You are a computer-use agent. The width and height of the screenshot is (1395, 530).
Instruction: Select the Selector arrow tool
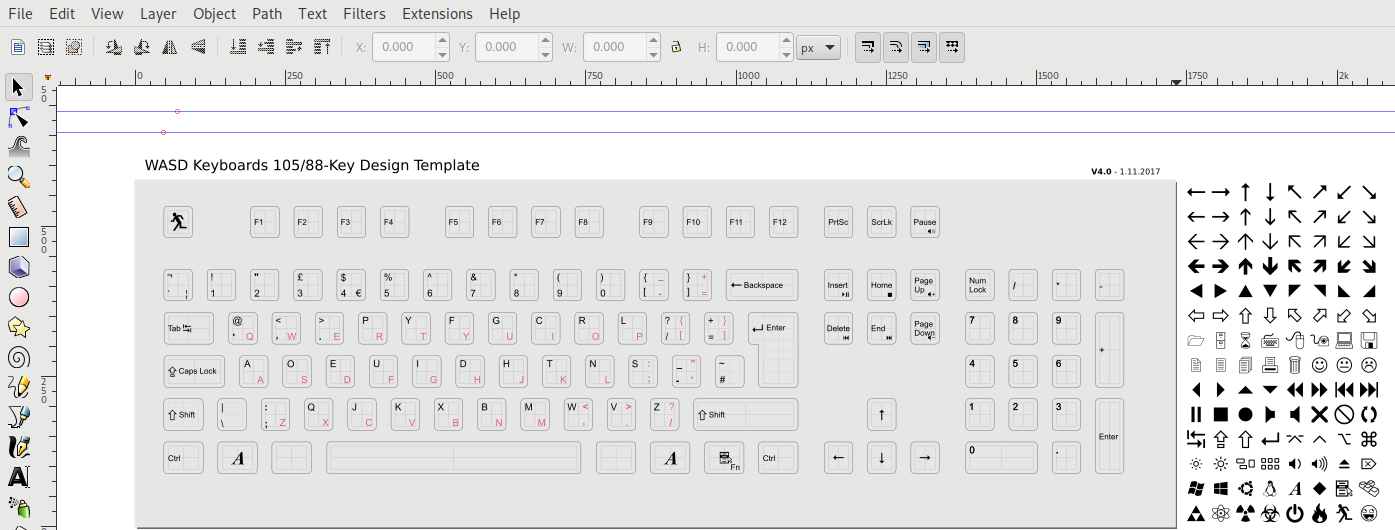18,88
